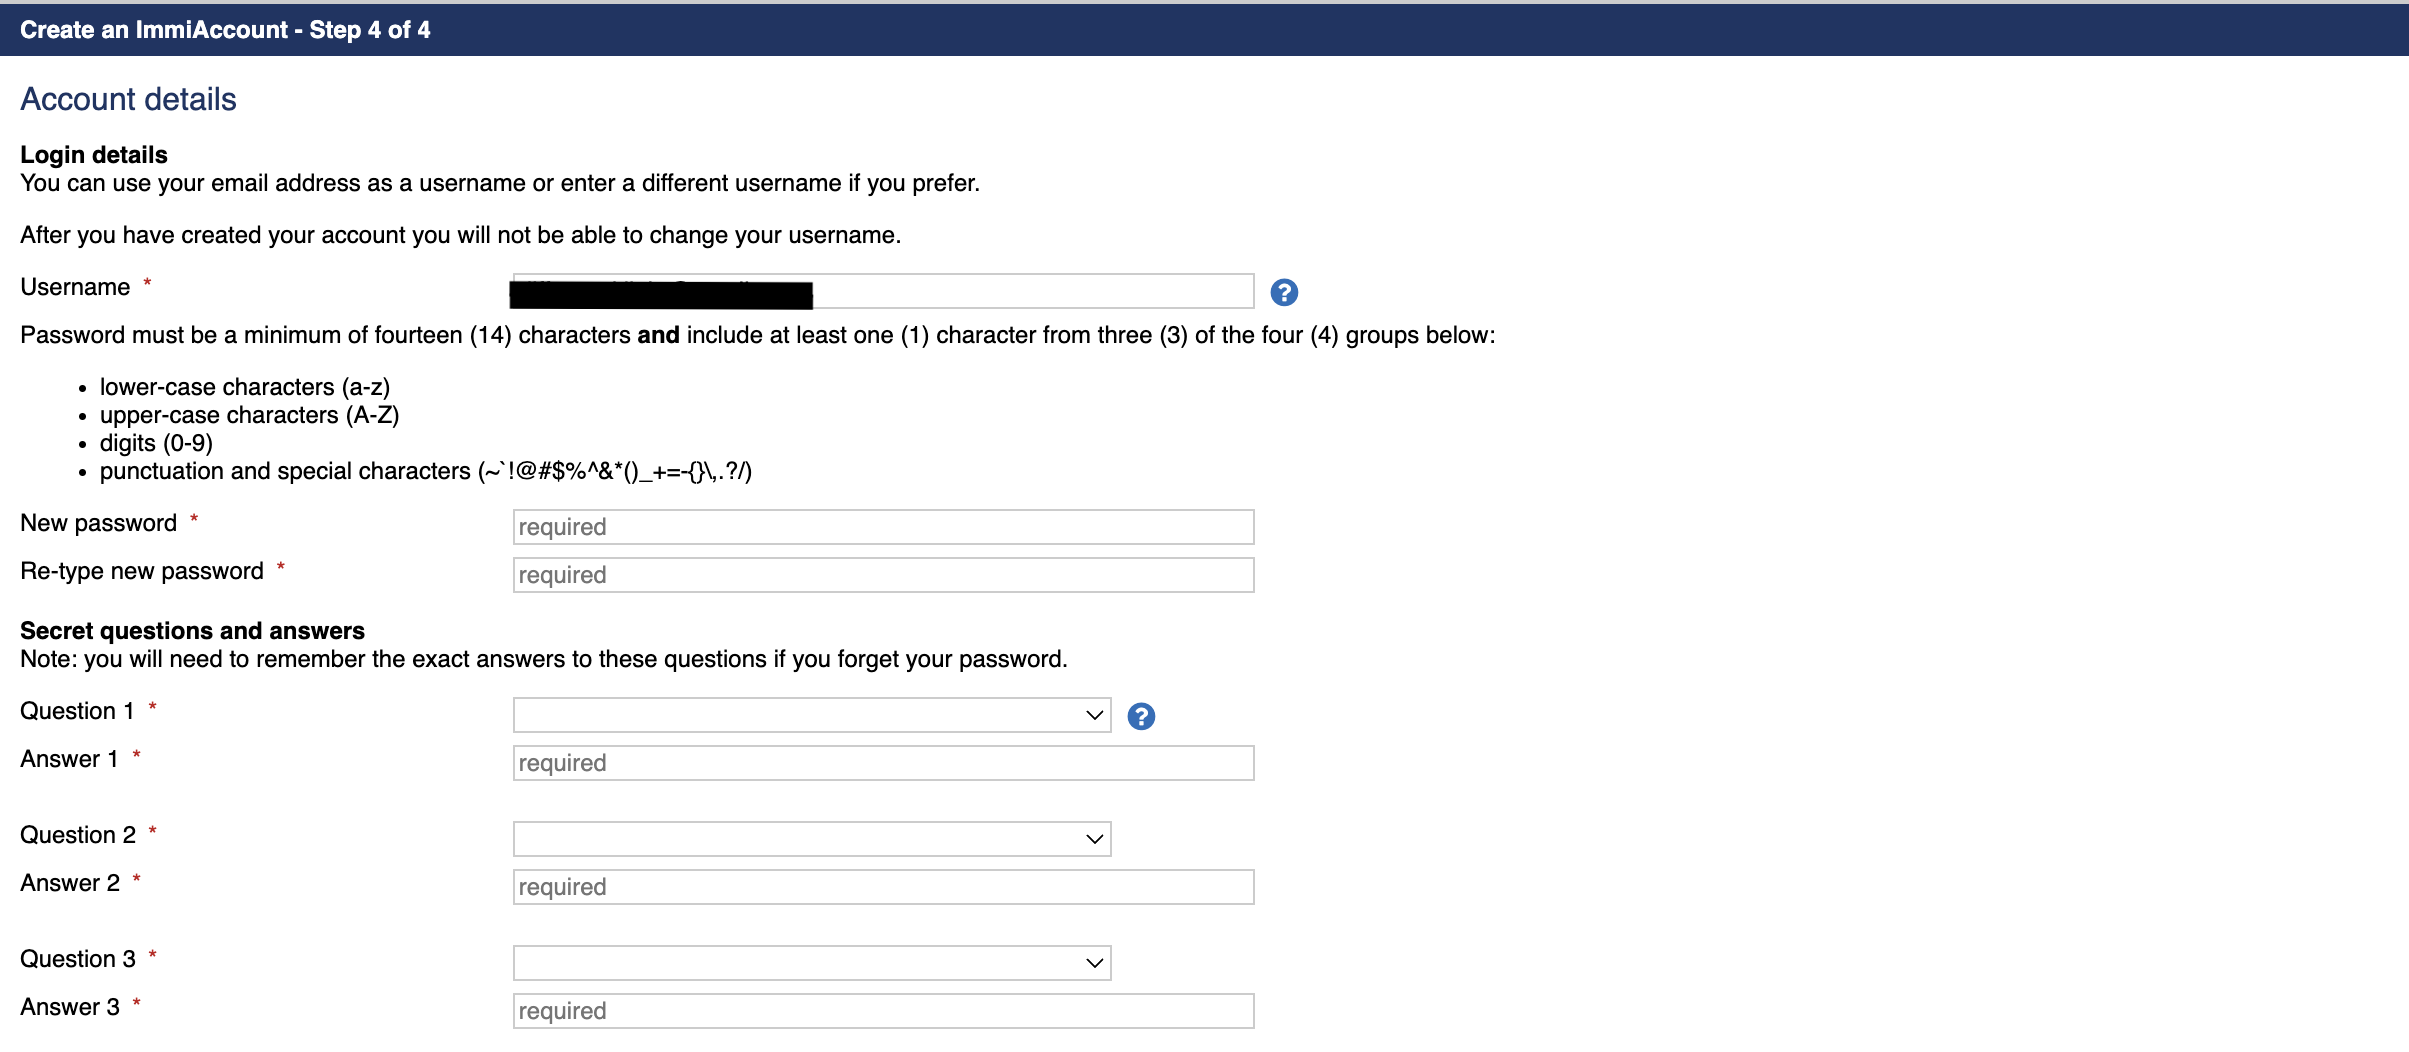Expand the Question 1 dropdown

tap(812, 715)
